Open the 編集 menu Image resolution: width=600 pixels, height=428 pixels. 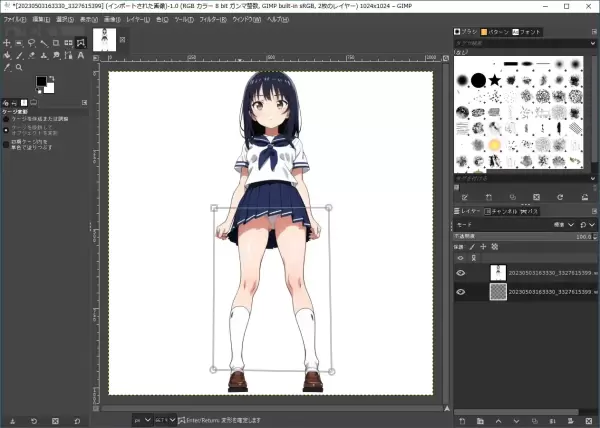41,19
